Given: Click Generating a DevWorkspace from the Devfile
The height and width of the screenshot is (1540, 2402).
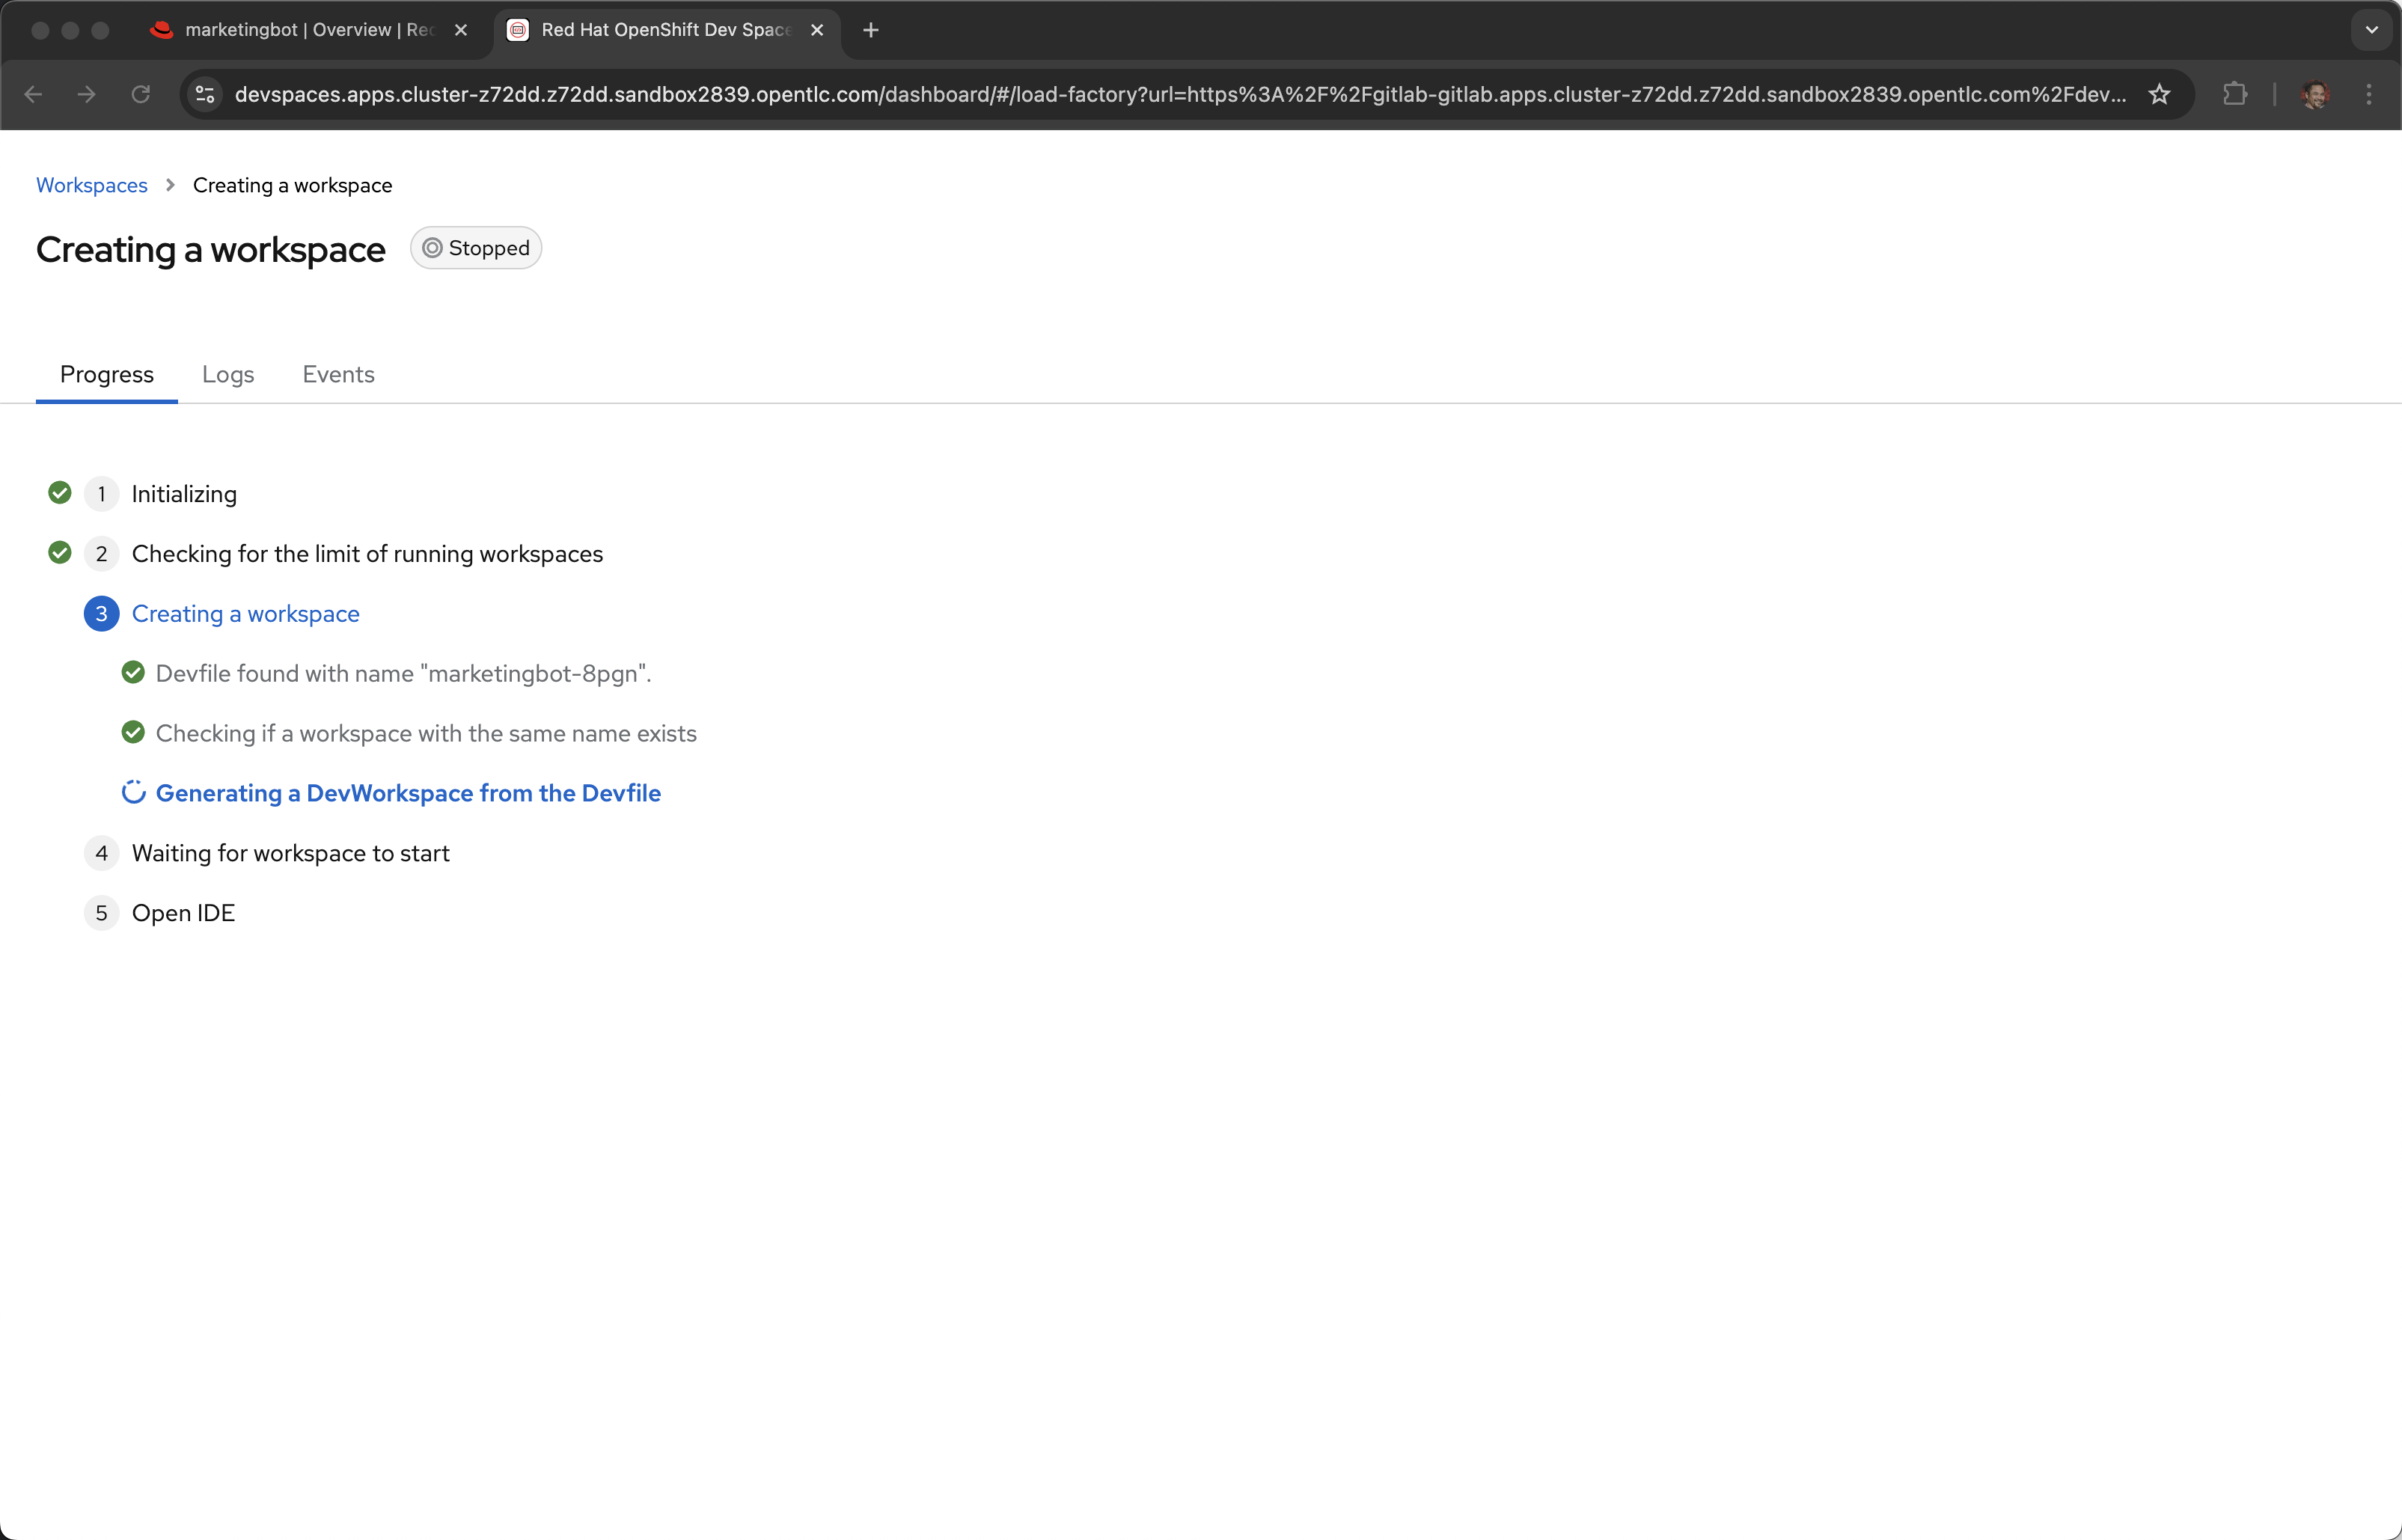Looking at the screenshot, I should (x=408, y=793).
